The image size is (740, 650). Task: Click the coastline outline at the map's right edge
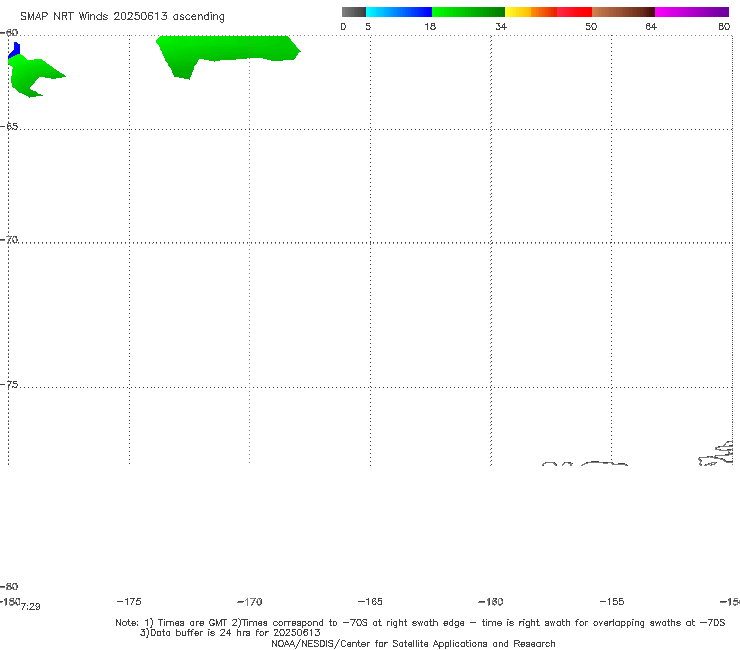coord(716,454)
